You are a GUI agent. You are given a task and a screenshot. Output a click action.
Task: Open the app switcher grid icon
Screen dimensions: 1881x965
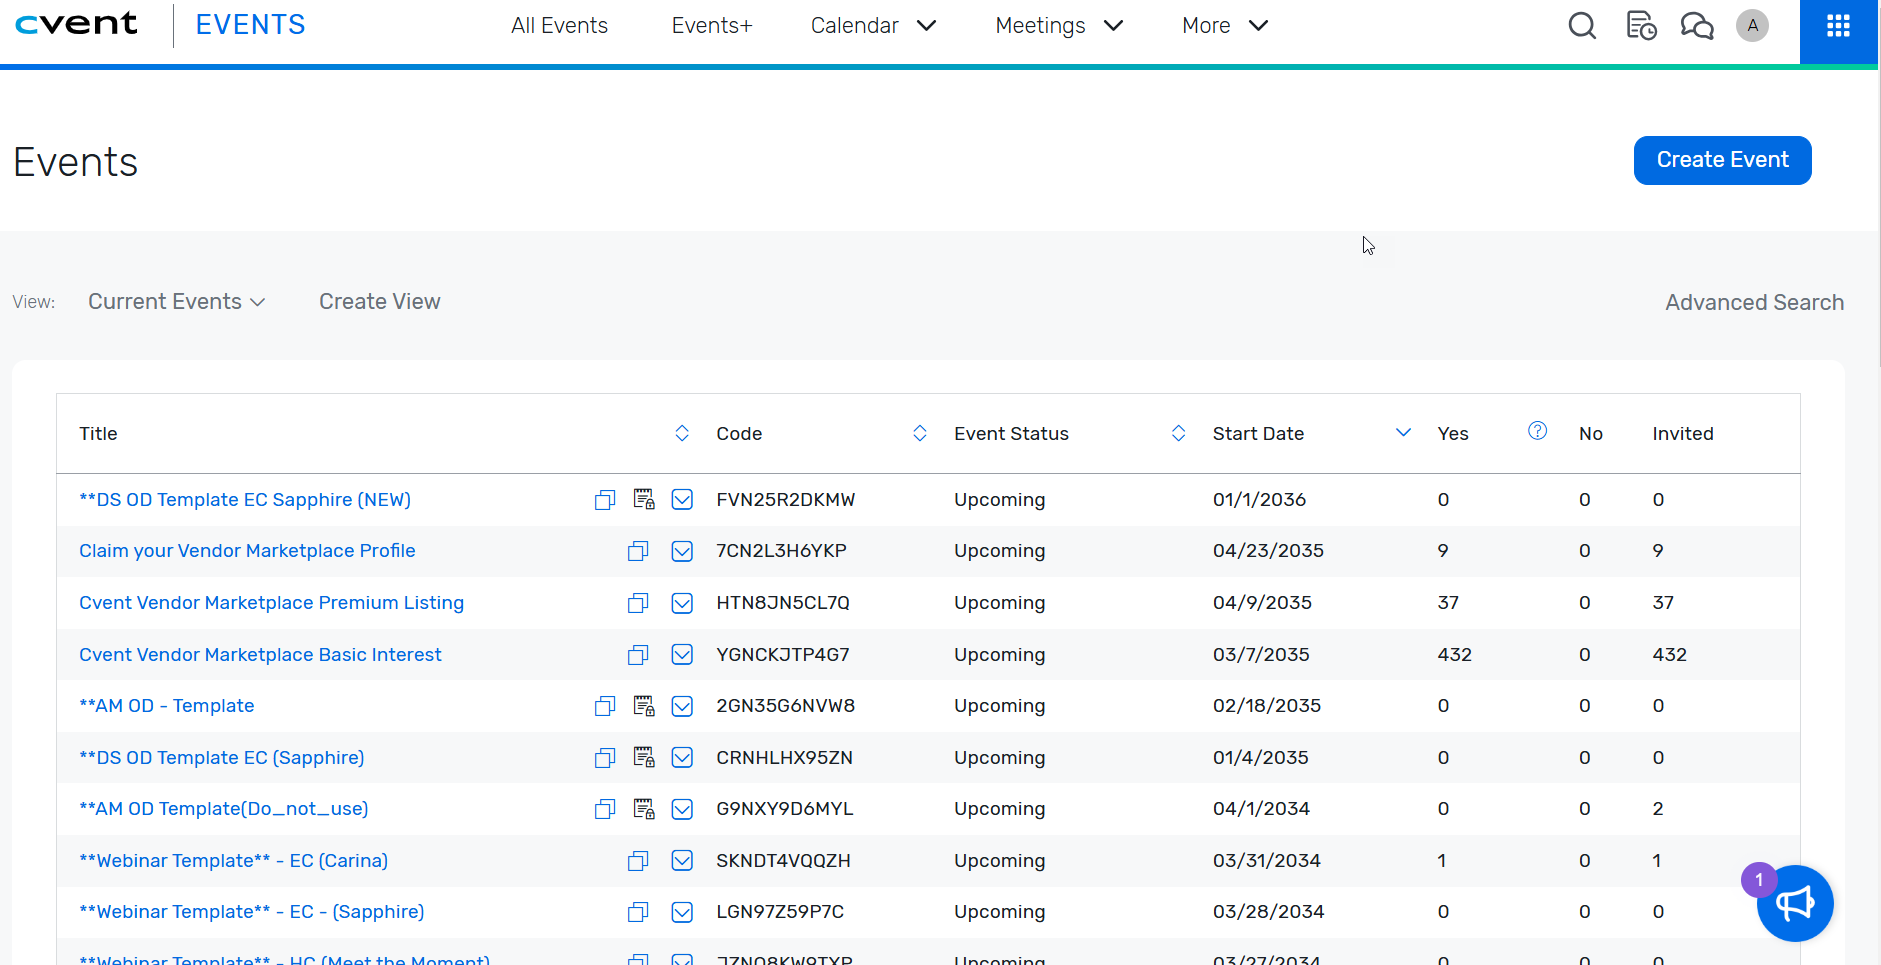pos(1838,26)
